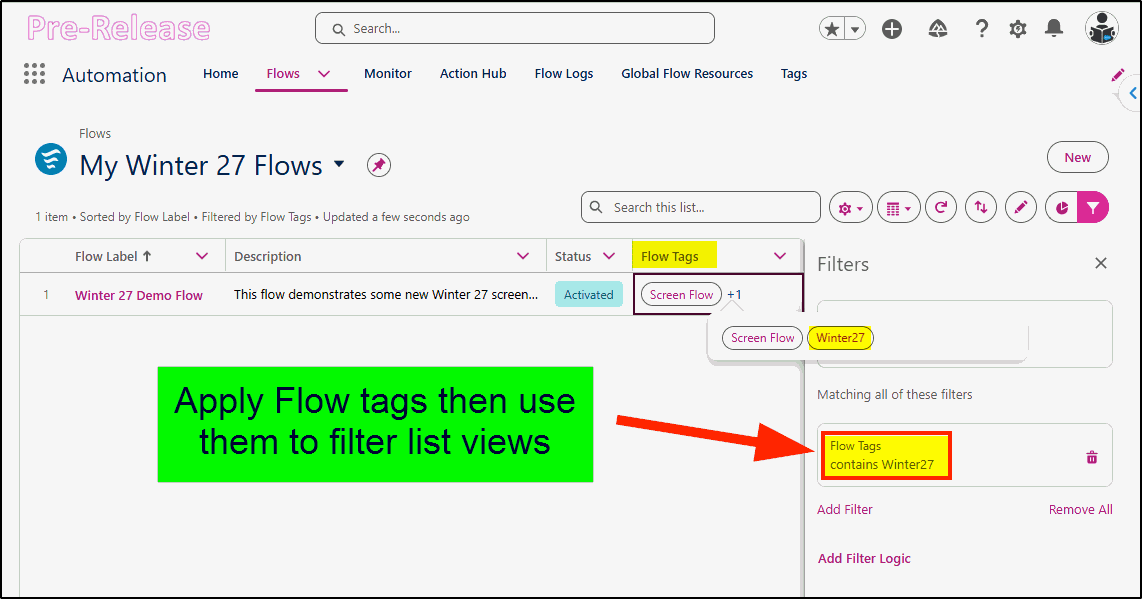Switch to the Monitor tab

pos(387,74)
